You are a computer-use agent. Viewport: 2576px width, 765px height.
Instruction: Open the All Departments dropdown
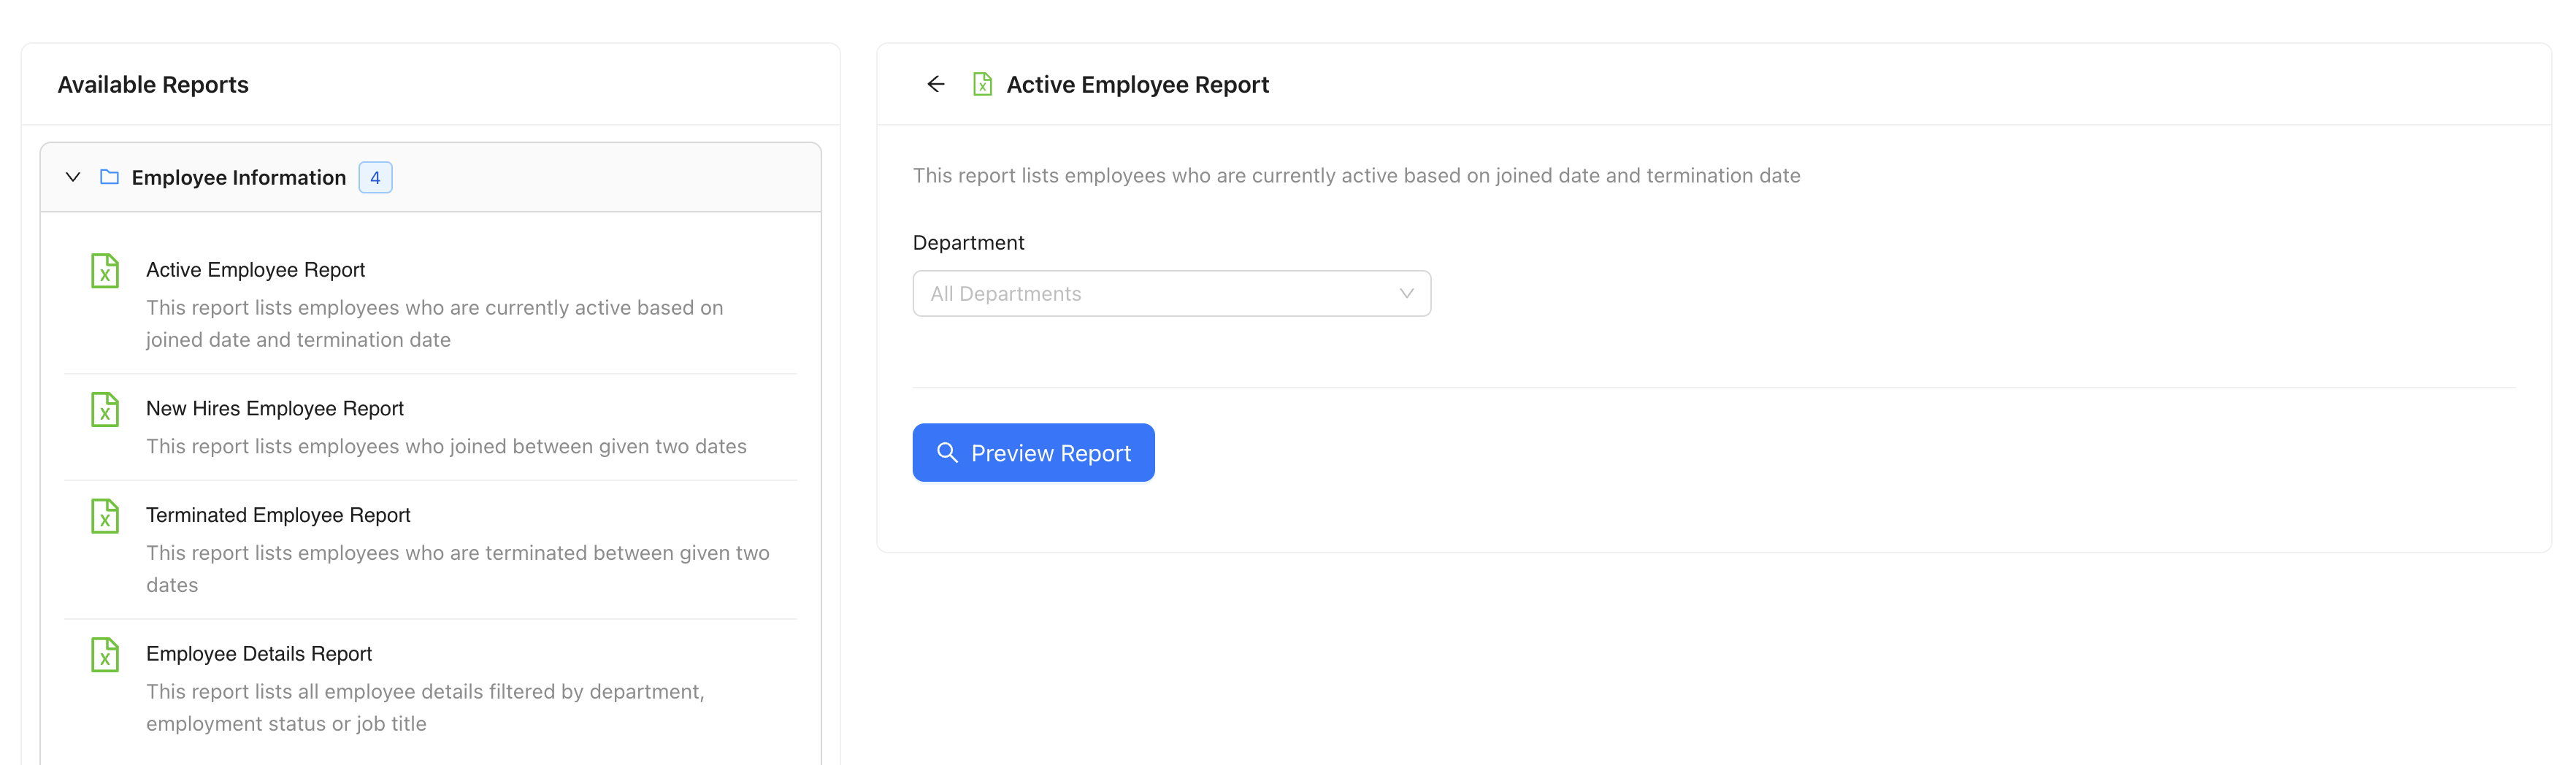point(1170,293)
